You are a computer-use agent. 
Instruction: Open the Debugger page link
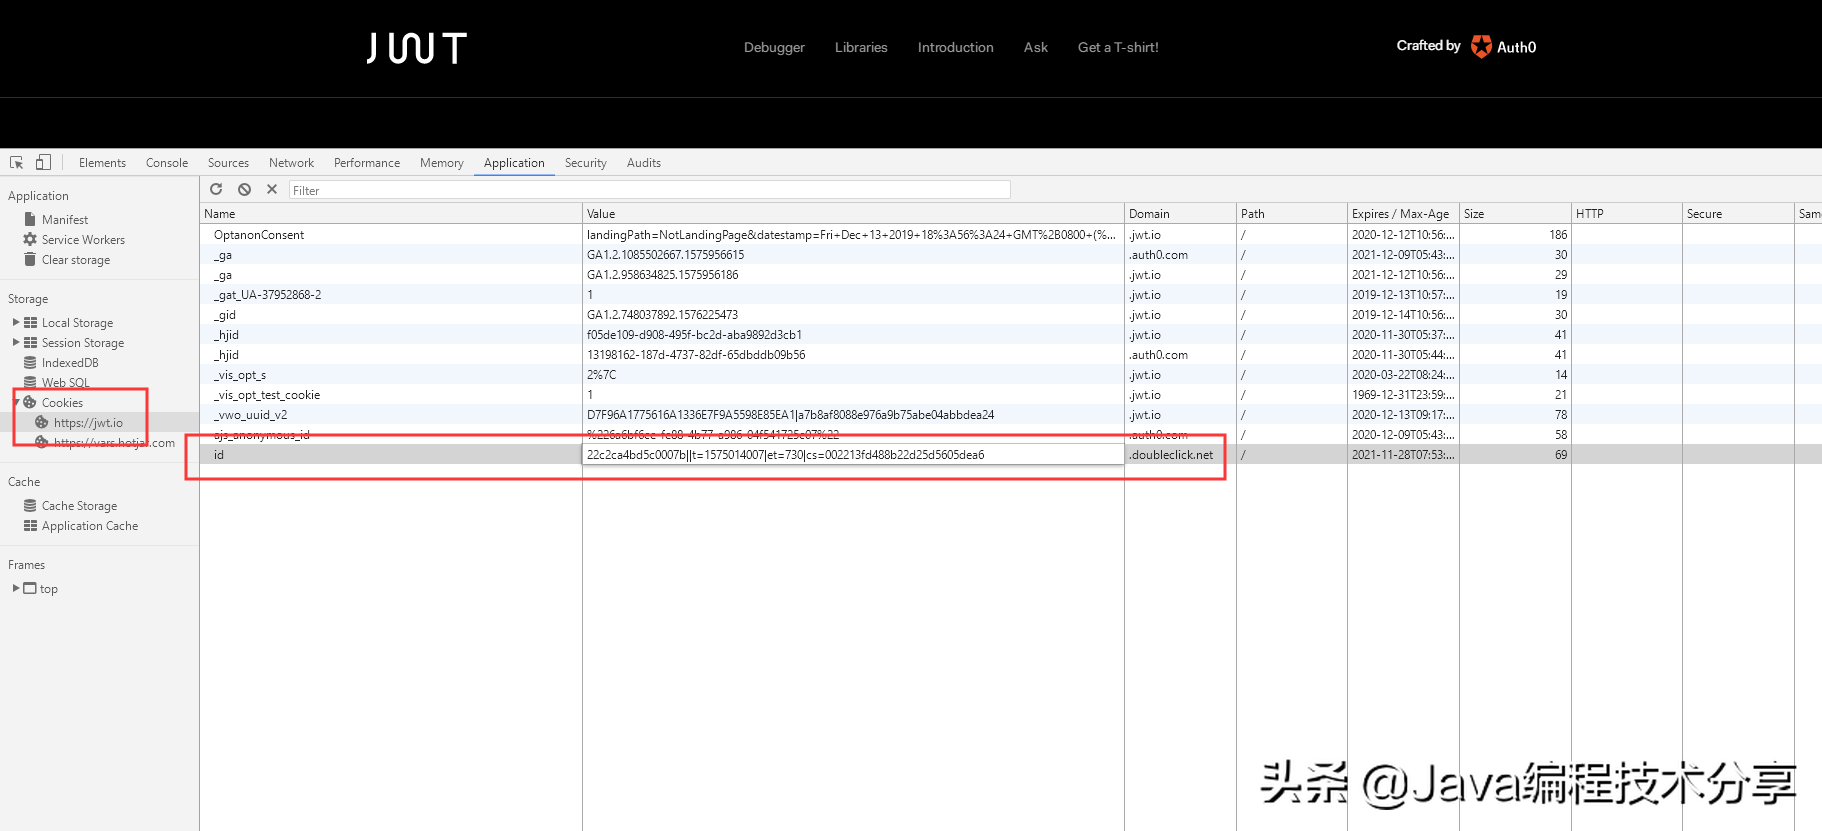774,47
